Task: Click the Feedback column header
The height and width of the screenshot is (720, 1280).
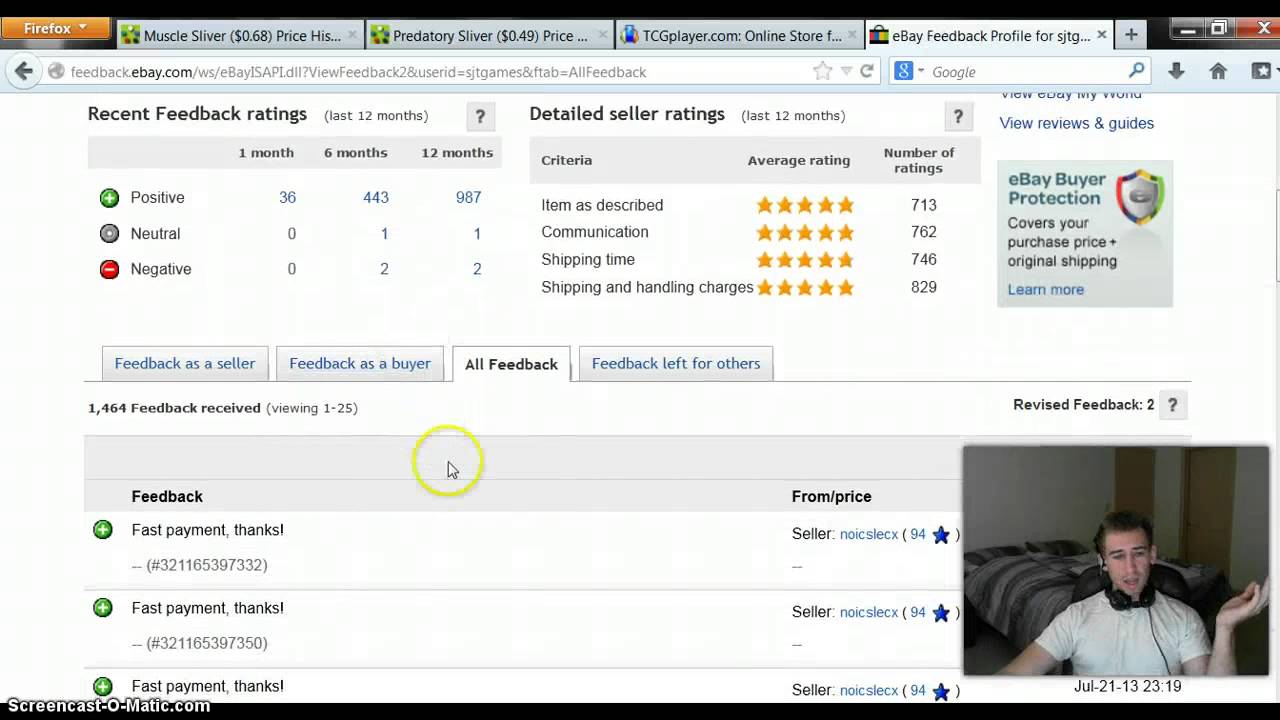Action: coord(167,497)
